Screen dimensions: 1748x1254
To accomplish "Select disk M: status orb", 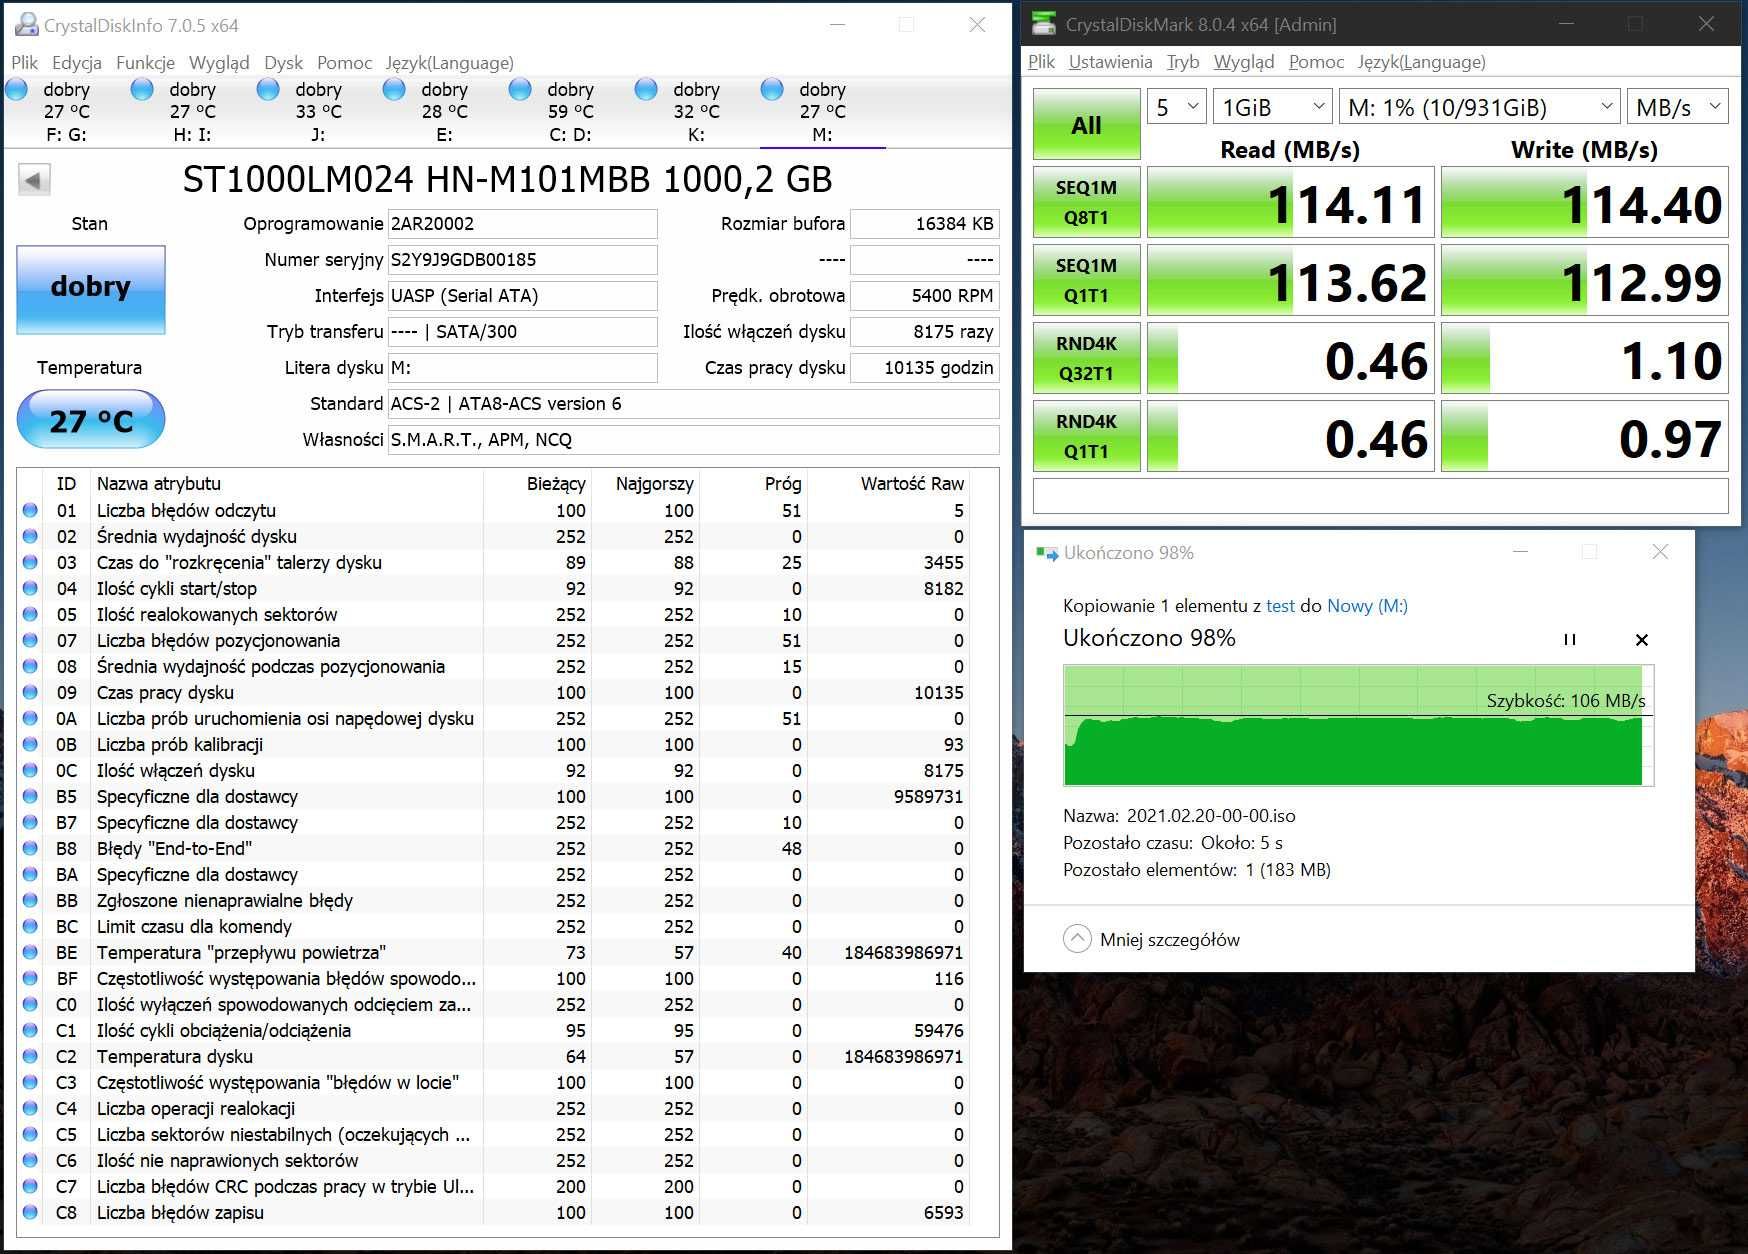I will 773,90.
